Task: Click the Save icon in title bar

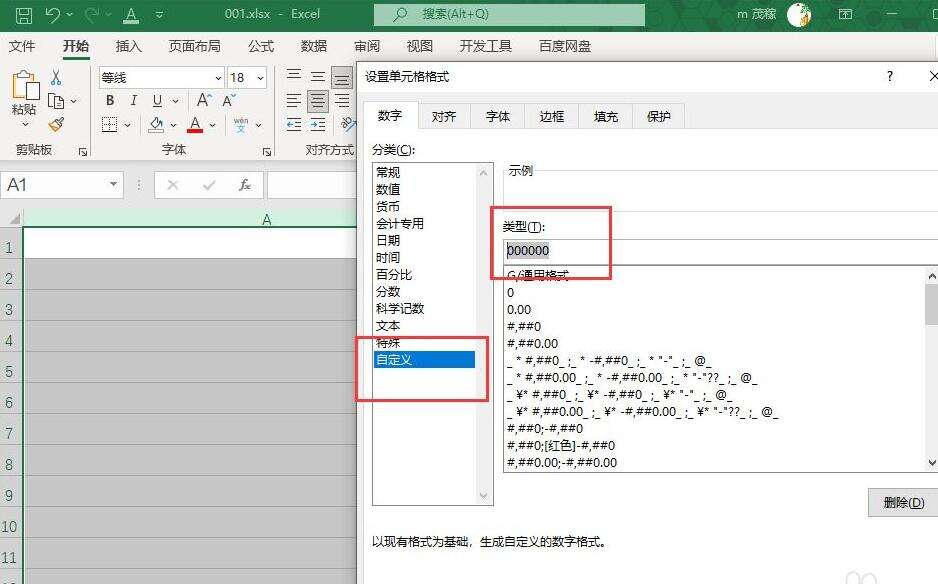Action: pos(23,15)
